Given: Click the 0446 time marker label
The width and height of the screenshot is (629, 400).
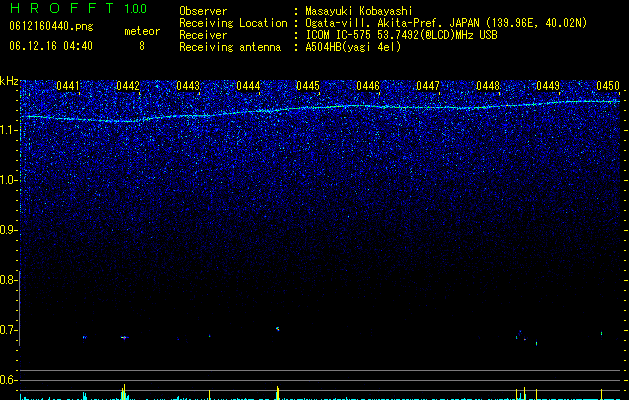Looking at the screenshot, I should [x=368, y=86].
